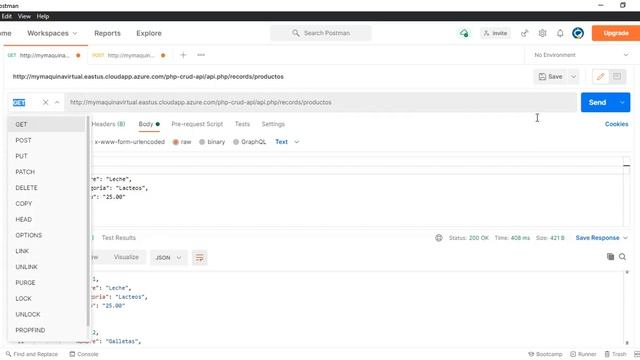640x360 pixels.
Task: Switch to the GET request tab
Action: coord(44,55)
